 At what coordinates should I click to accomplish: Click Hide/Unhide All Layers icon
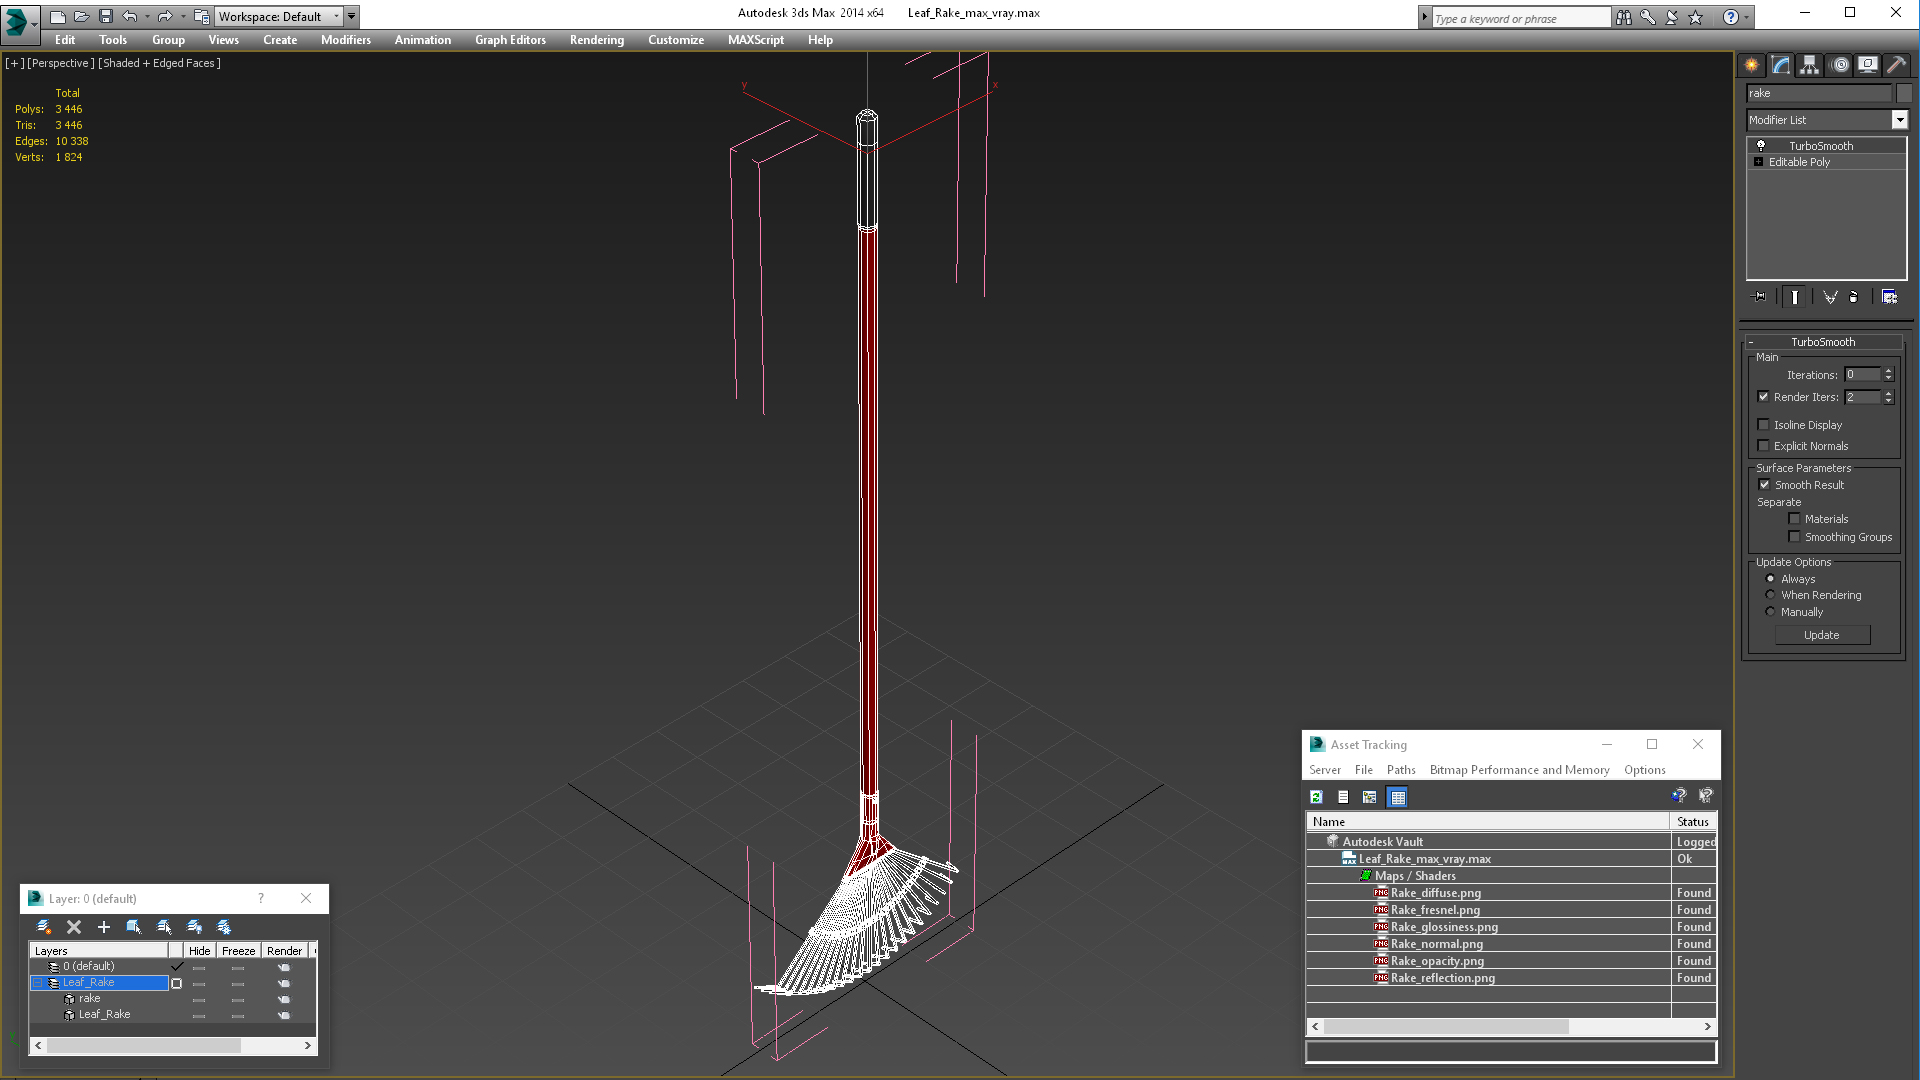(x=194, y=927)
